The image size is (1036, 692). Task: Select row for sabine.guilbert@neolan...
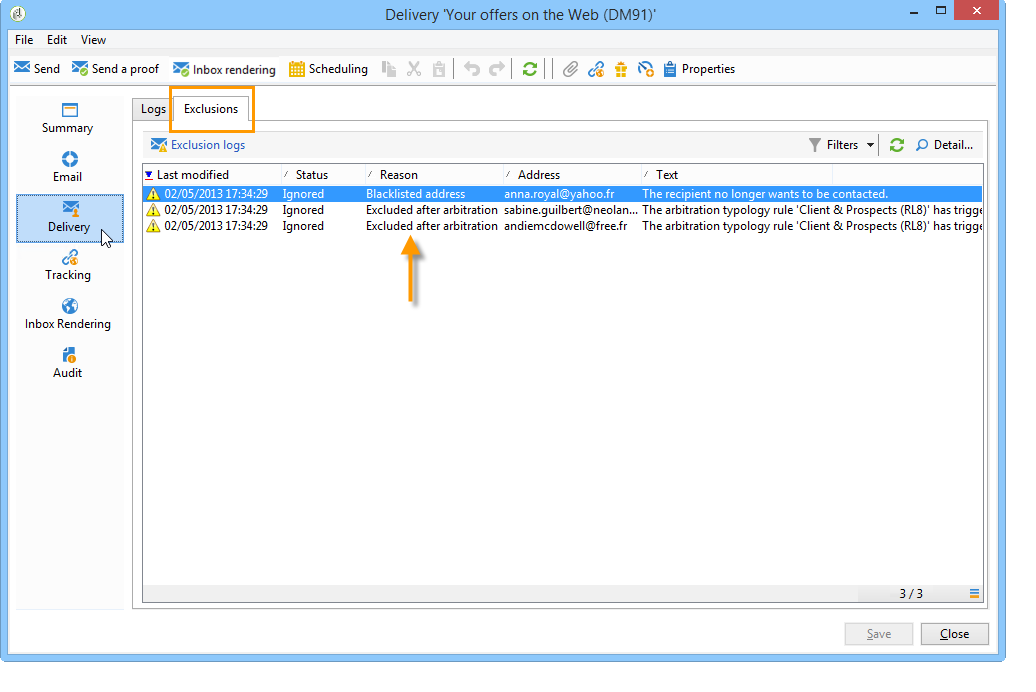click(x=562, y=210)
